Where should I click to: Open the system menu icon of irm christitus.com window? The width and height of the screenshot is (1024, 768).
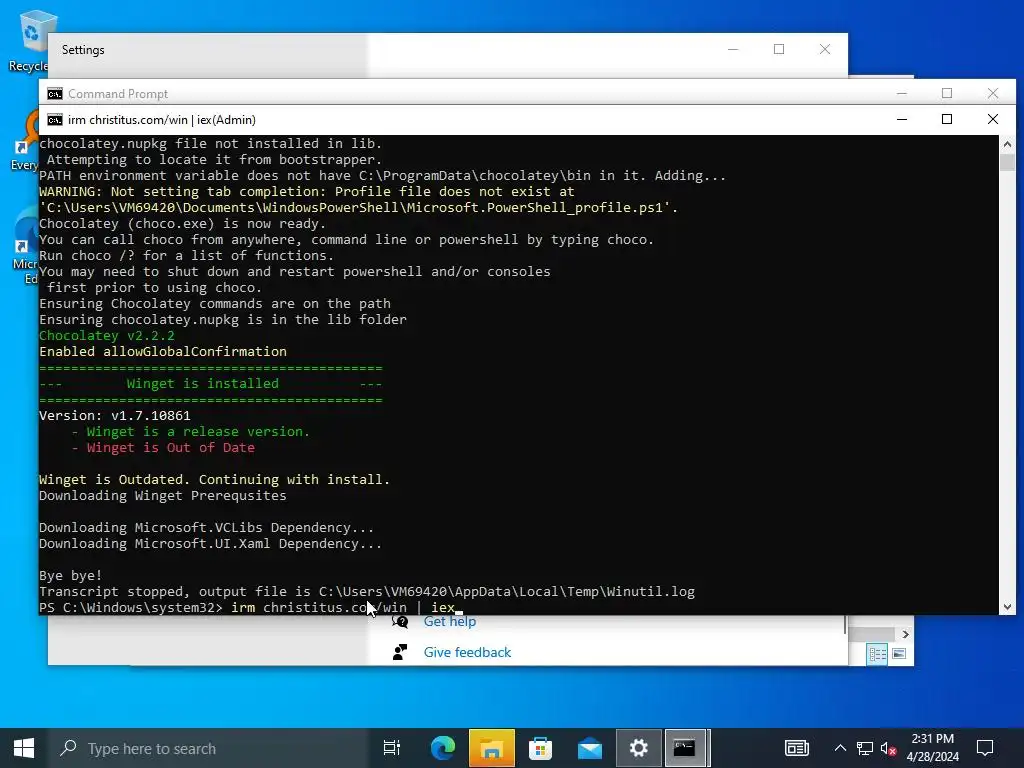coord(55,120)
